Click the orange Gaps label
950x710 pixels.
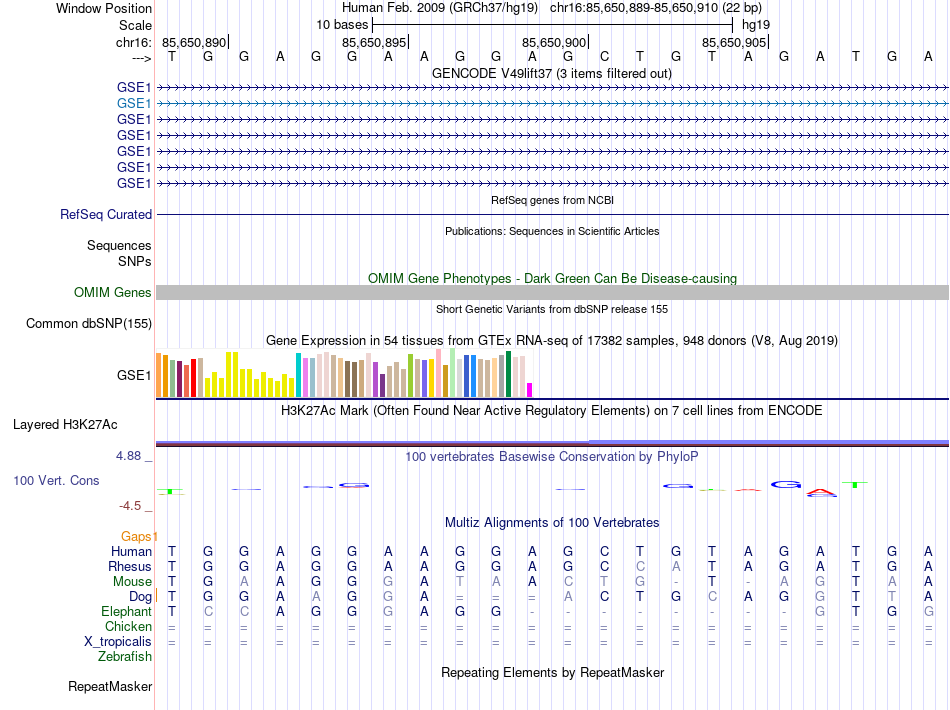click(x=138, y=537)
